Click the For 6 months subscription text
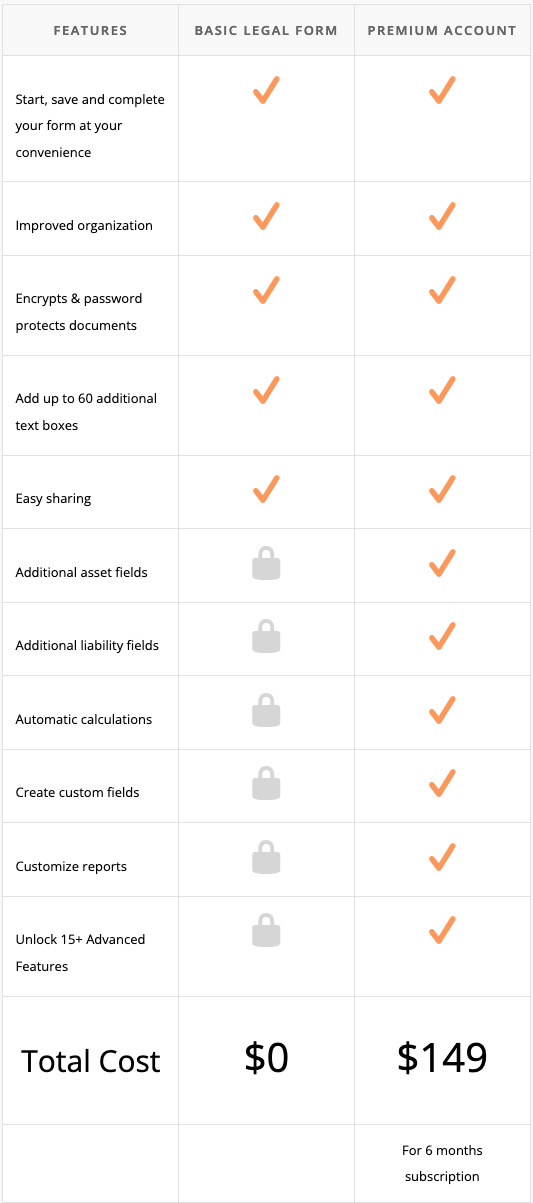Image resolution: width=533 pixels, height=1203 pixels. [x=442, y=1163]
